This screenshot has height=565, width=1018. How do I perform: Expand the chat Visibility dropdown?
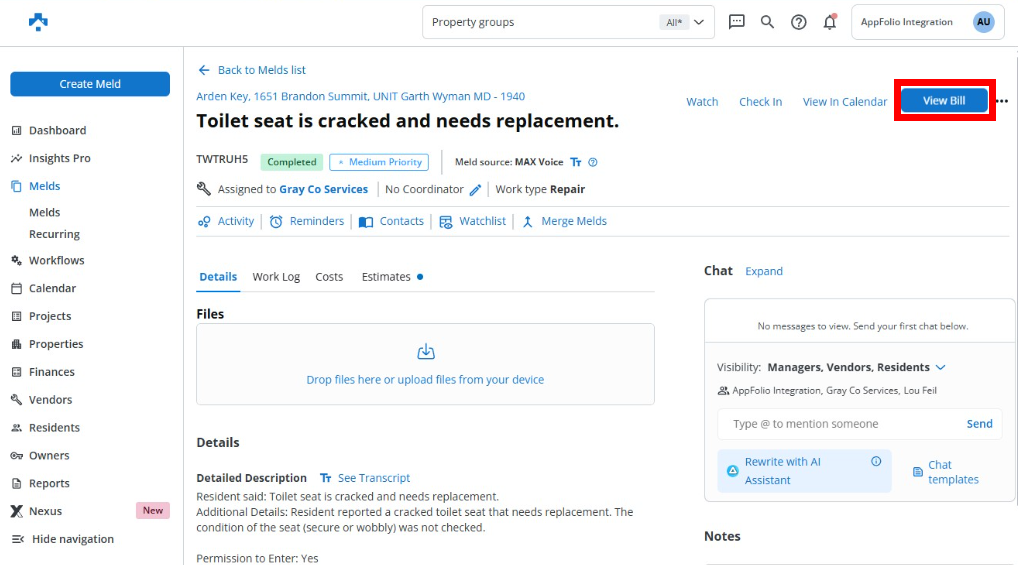point(940,367)
